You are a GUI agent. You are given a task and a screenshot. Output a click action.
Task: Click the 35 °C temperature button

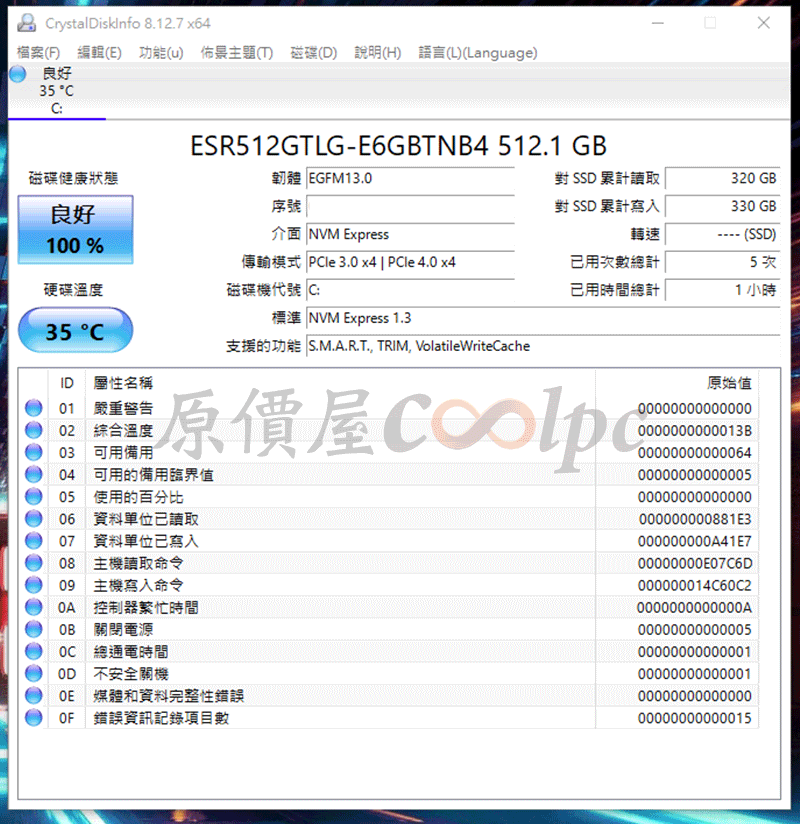75,331
